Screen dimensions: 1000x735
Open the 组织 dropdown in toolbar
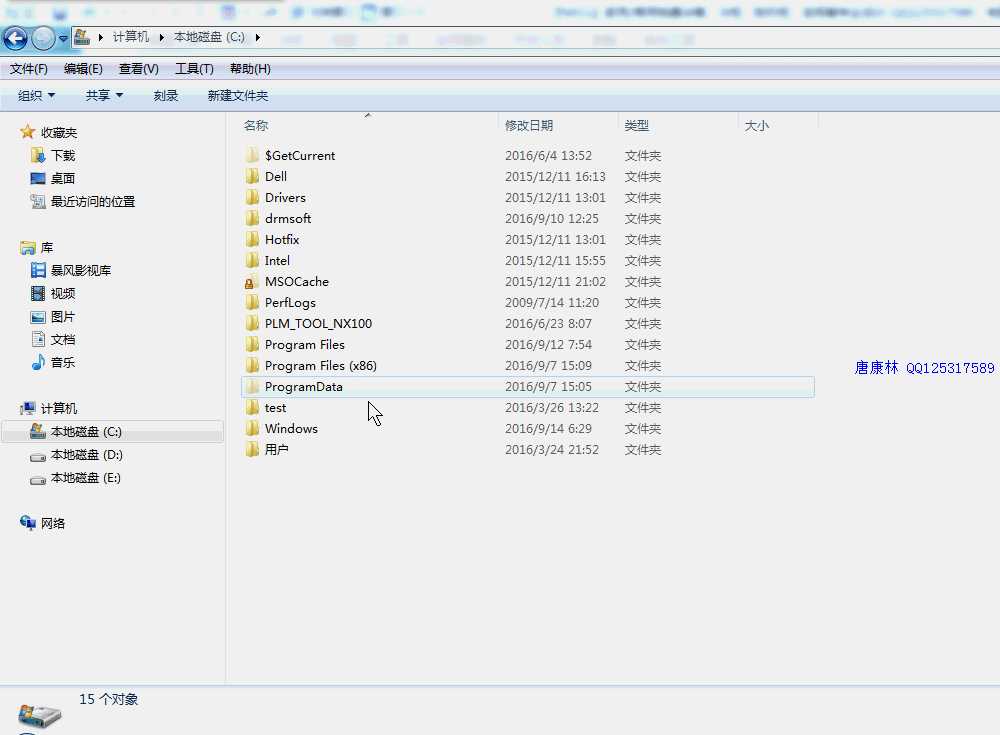(x=36, y=96)
